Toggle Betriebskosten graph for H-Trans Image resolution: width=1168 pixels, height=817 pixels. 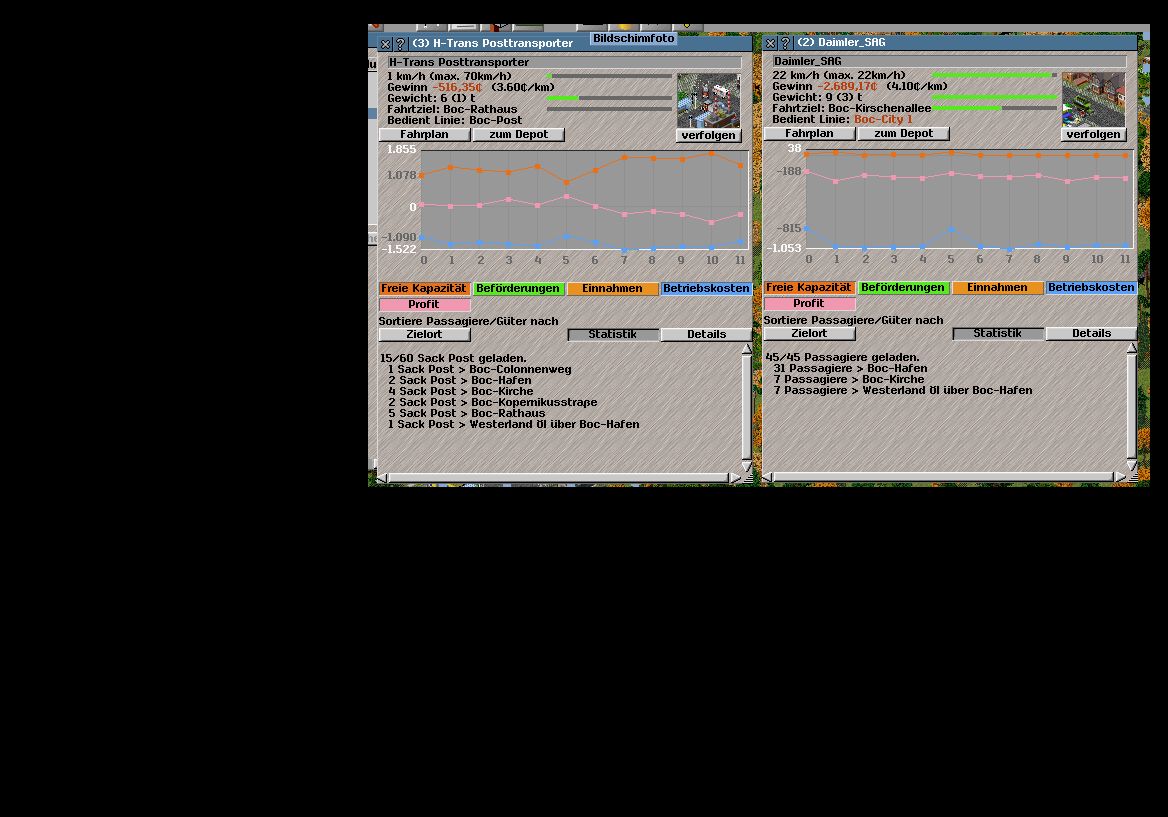coord(706,289)
